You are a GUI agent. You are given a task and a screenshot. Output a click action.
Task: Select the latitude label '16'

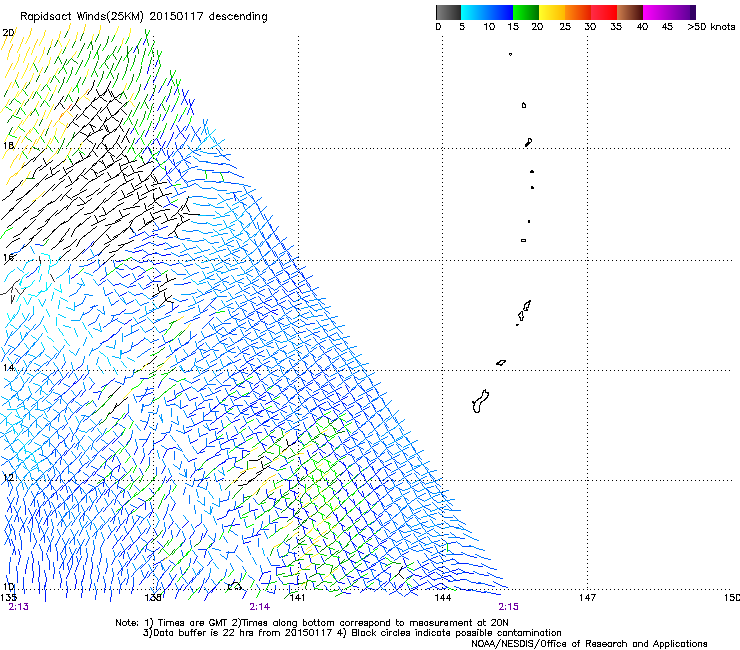[x=8, y=257]
